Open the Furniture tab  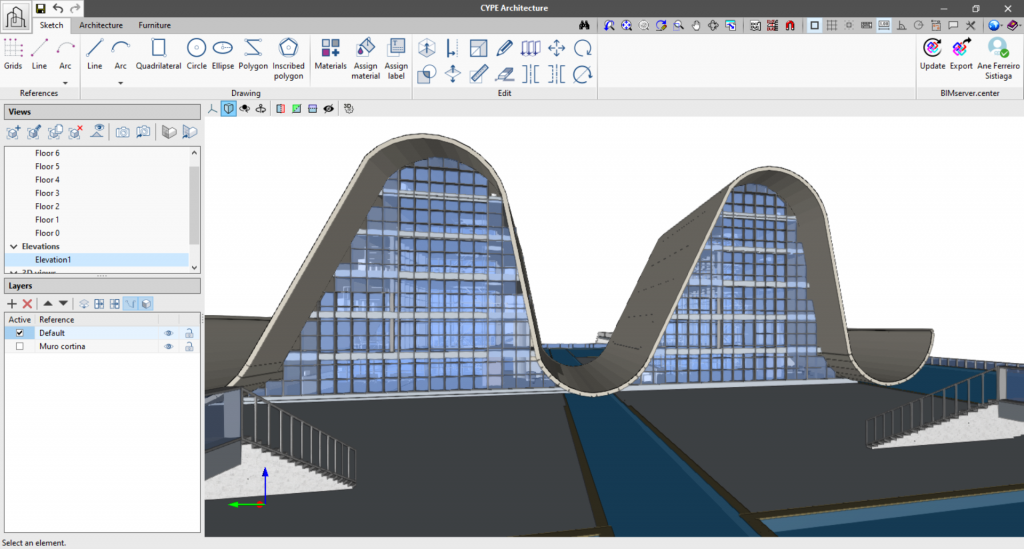click(154, 24)
